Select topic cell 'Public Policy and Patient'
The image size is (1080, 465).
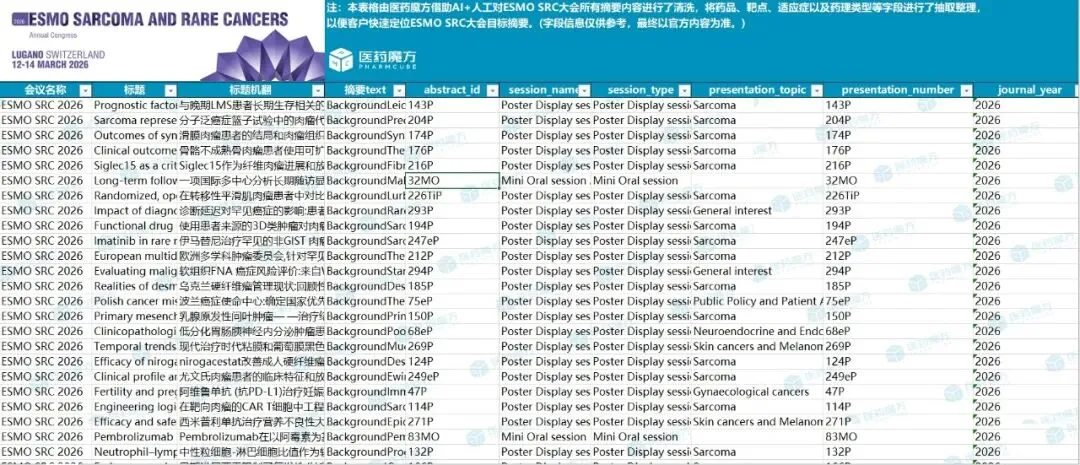[x=757, y=301]
